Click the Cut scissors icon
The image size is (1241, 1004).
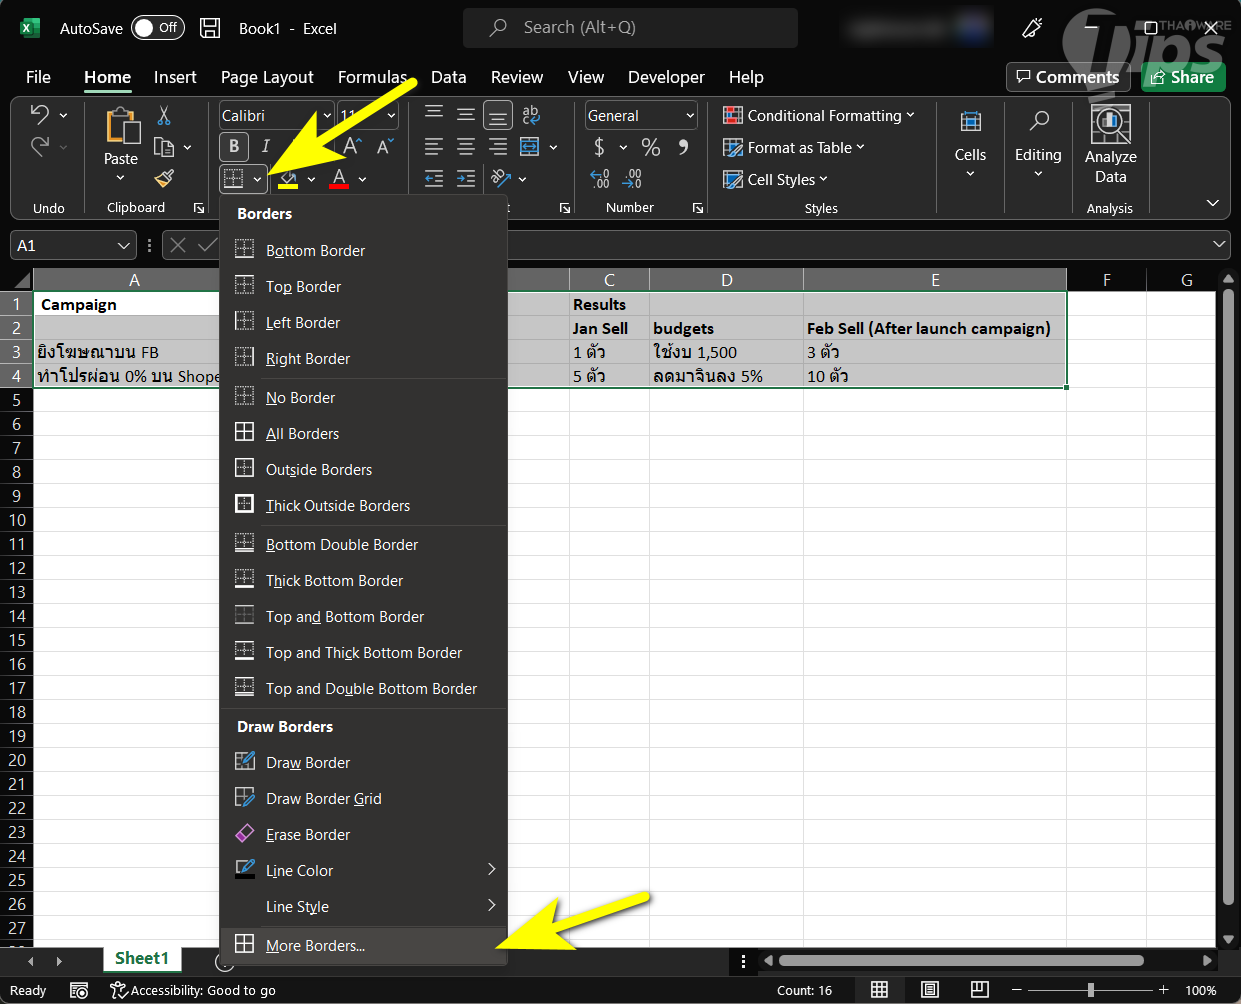click(164, 116)
